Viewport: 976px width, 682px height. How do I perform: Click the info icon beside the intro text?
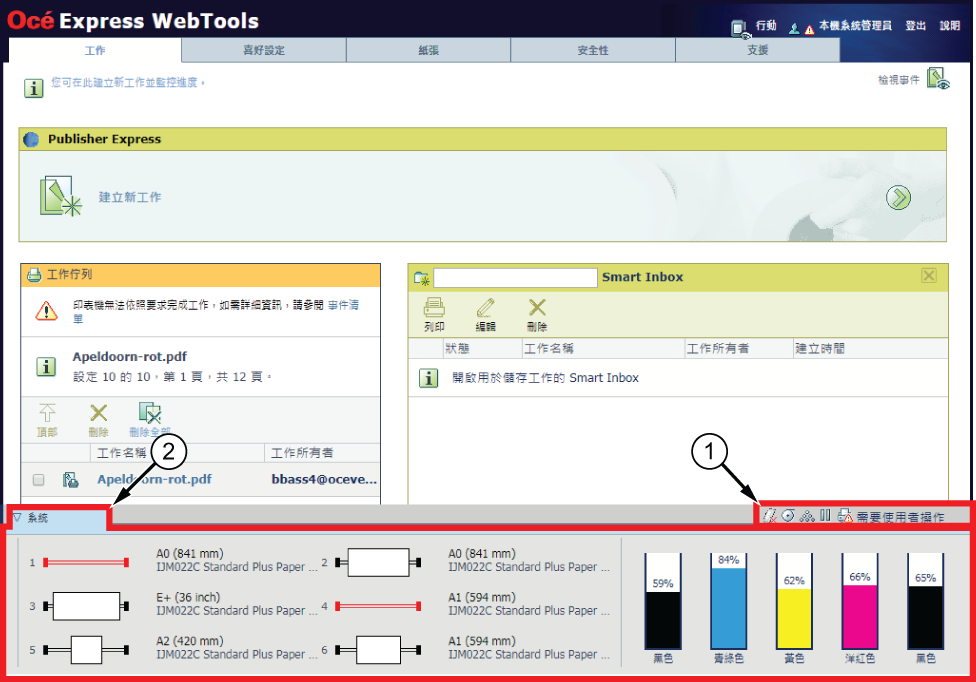(x=34, y=88)
